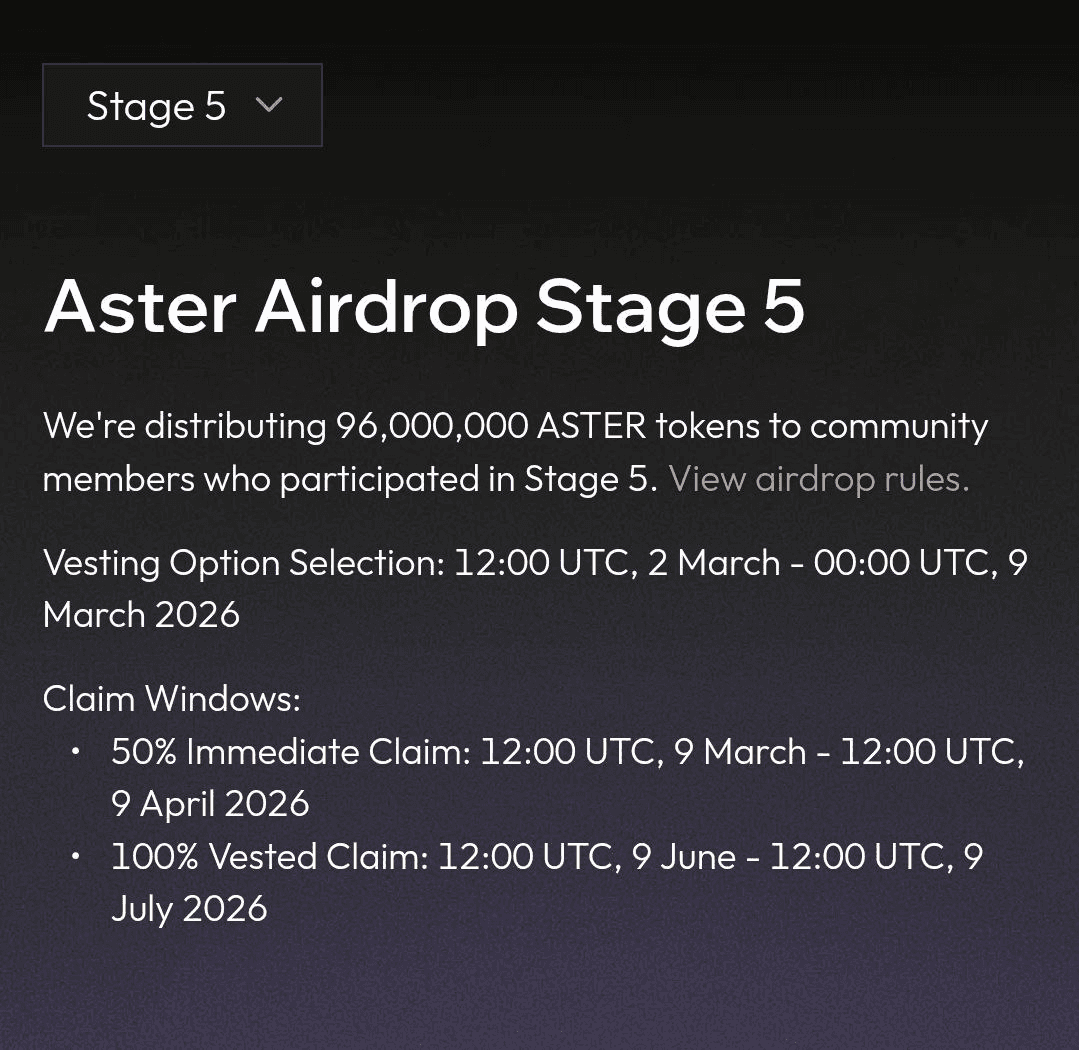
Task: Click the word ASTER in the description
Action: tap(591, 426)
